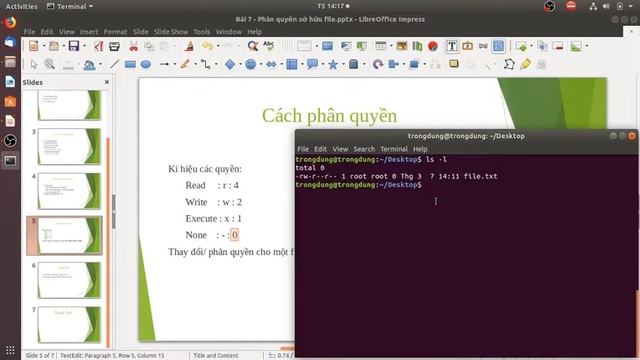Viewport: 640px width, 360px height.
Task: Click the Print icon in toolbar
Action: pyautogui.click(x=114, y=46)
